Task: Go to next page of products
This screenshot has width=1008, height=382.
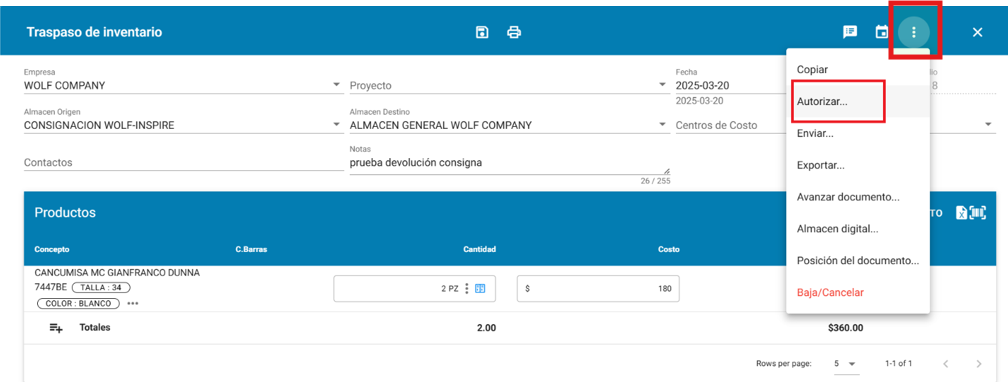Action: pos(978,364)
